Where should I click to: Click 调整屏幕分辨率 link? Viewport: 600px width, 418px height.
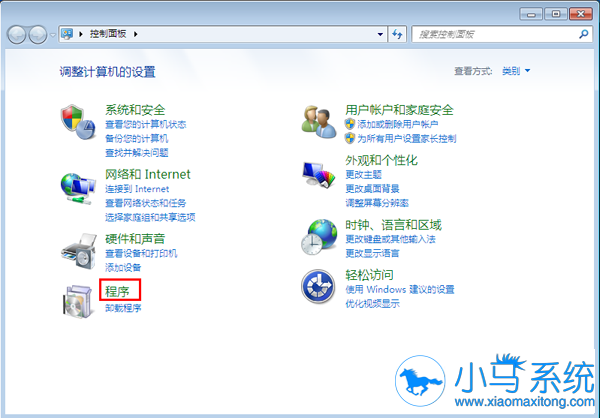(x=377, y=203)
